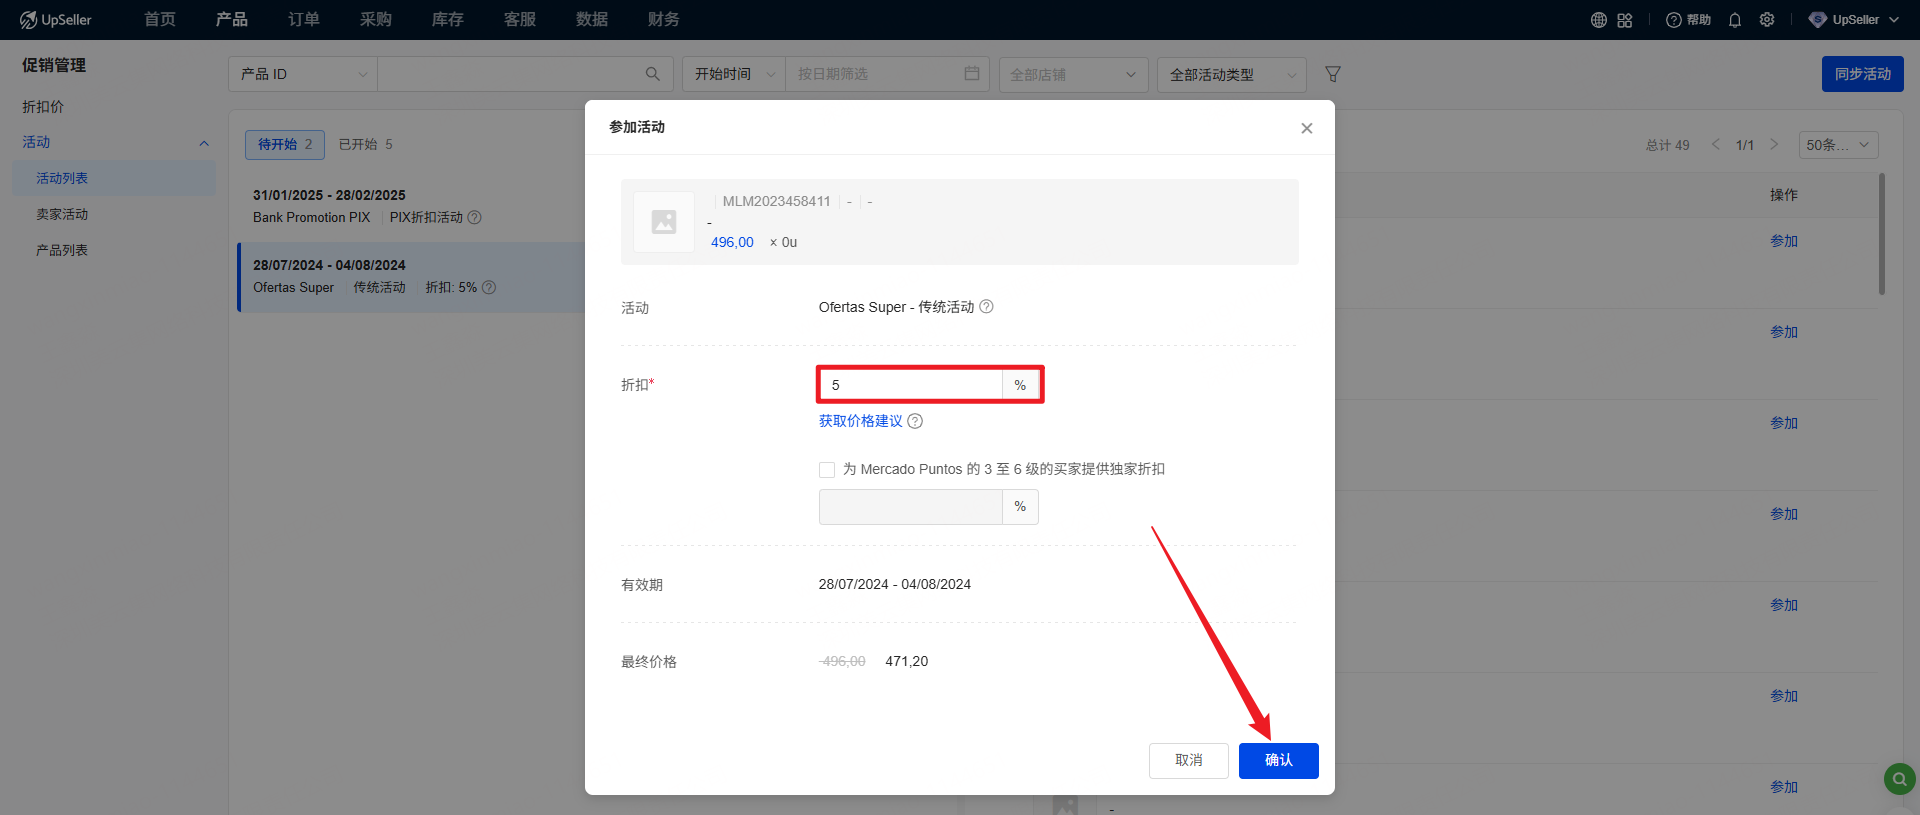
Task: Open the apps grid icon
Action: 1625,20
